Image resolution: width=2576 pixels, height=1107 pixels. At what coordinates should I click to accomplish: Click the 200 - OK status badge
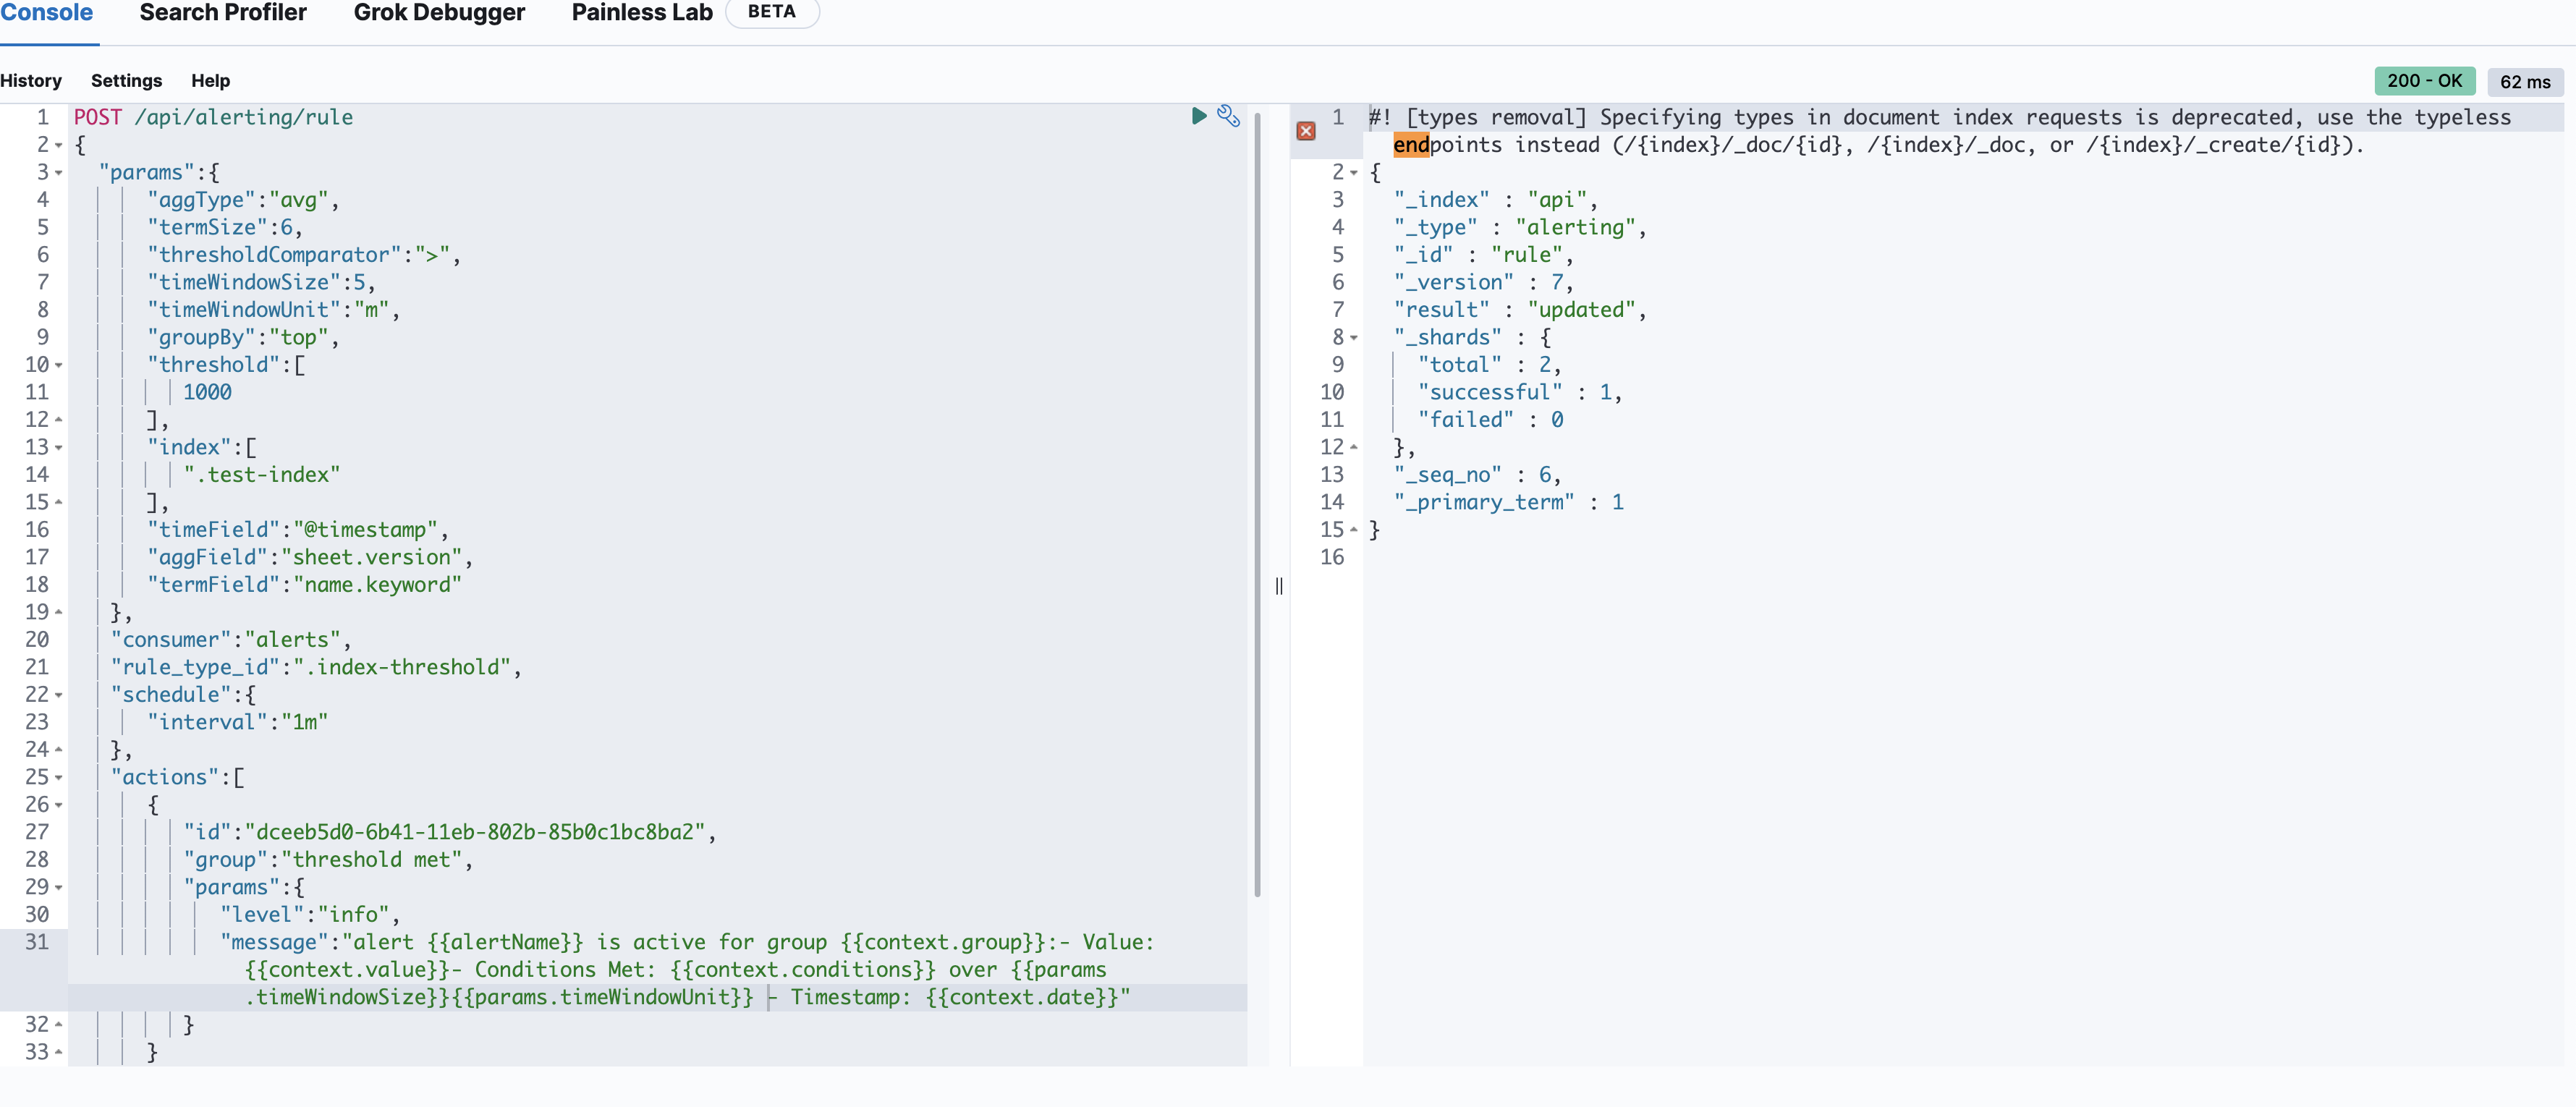click(x=2423, y=81)
